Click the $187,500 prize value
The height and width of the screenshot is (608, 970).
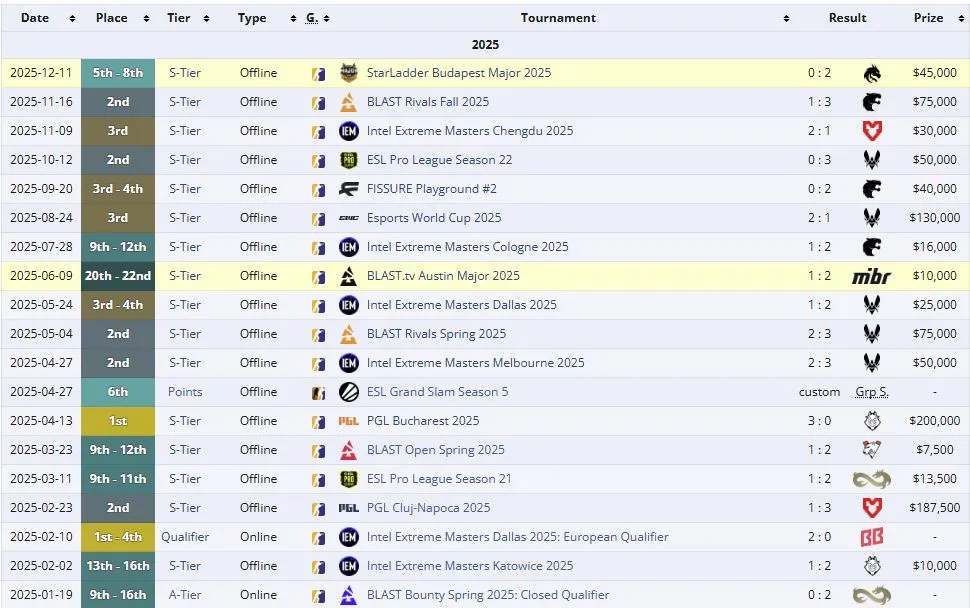tap(934, 508)
